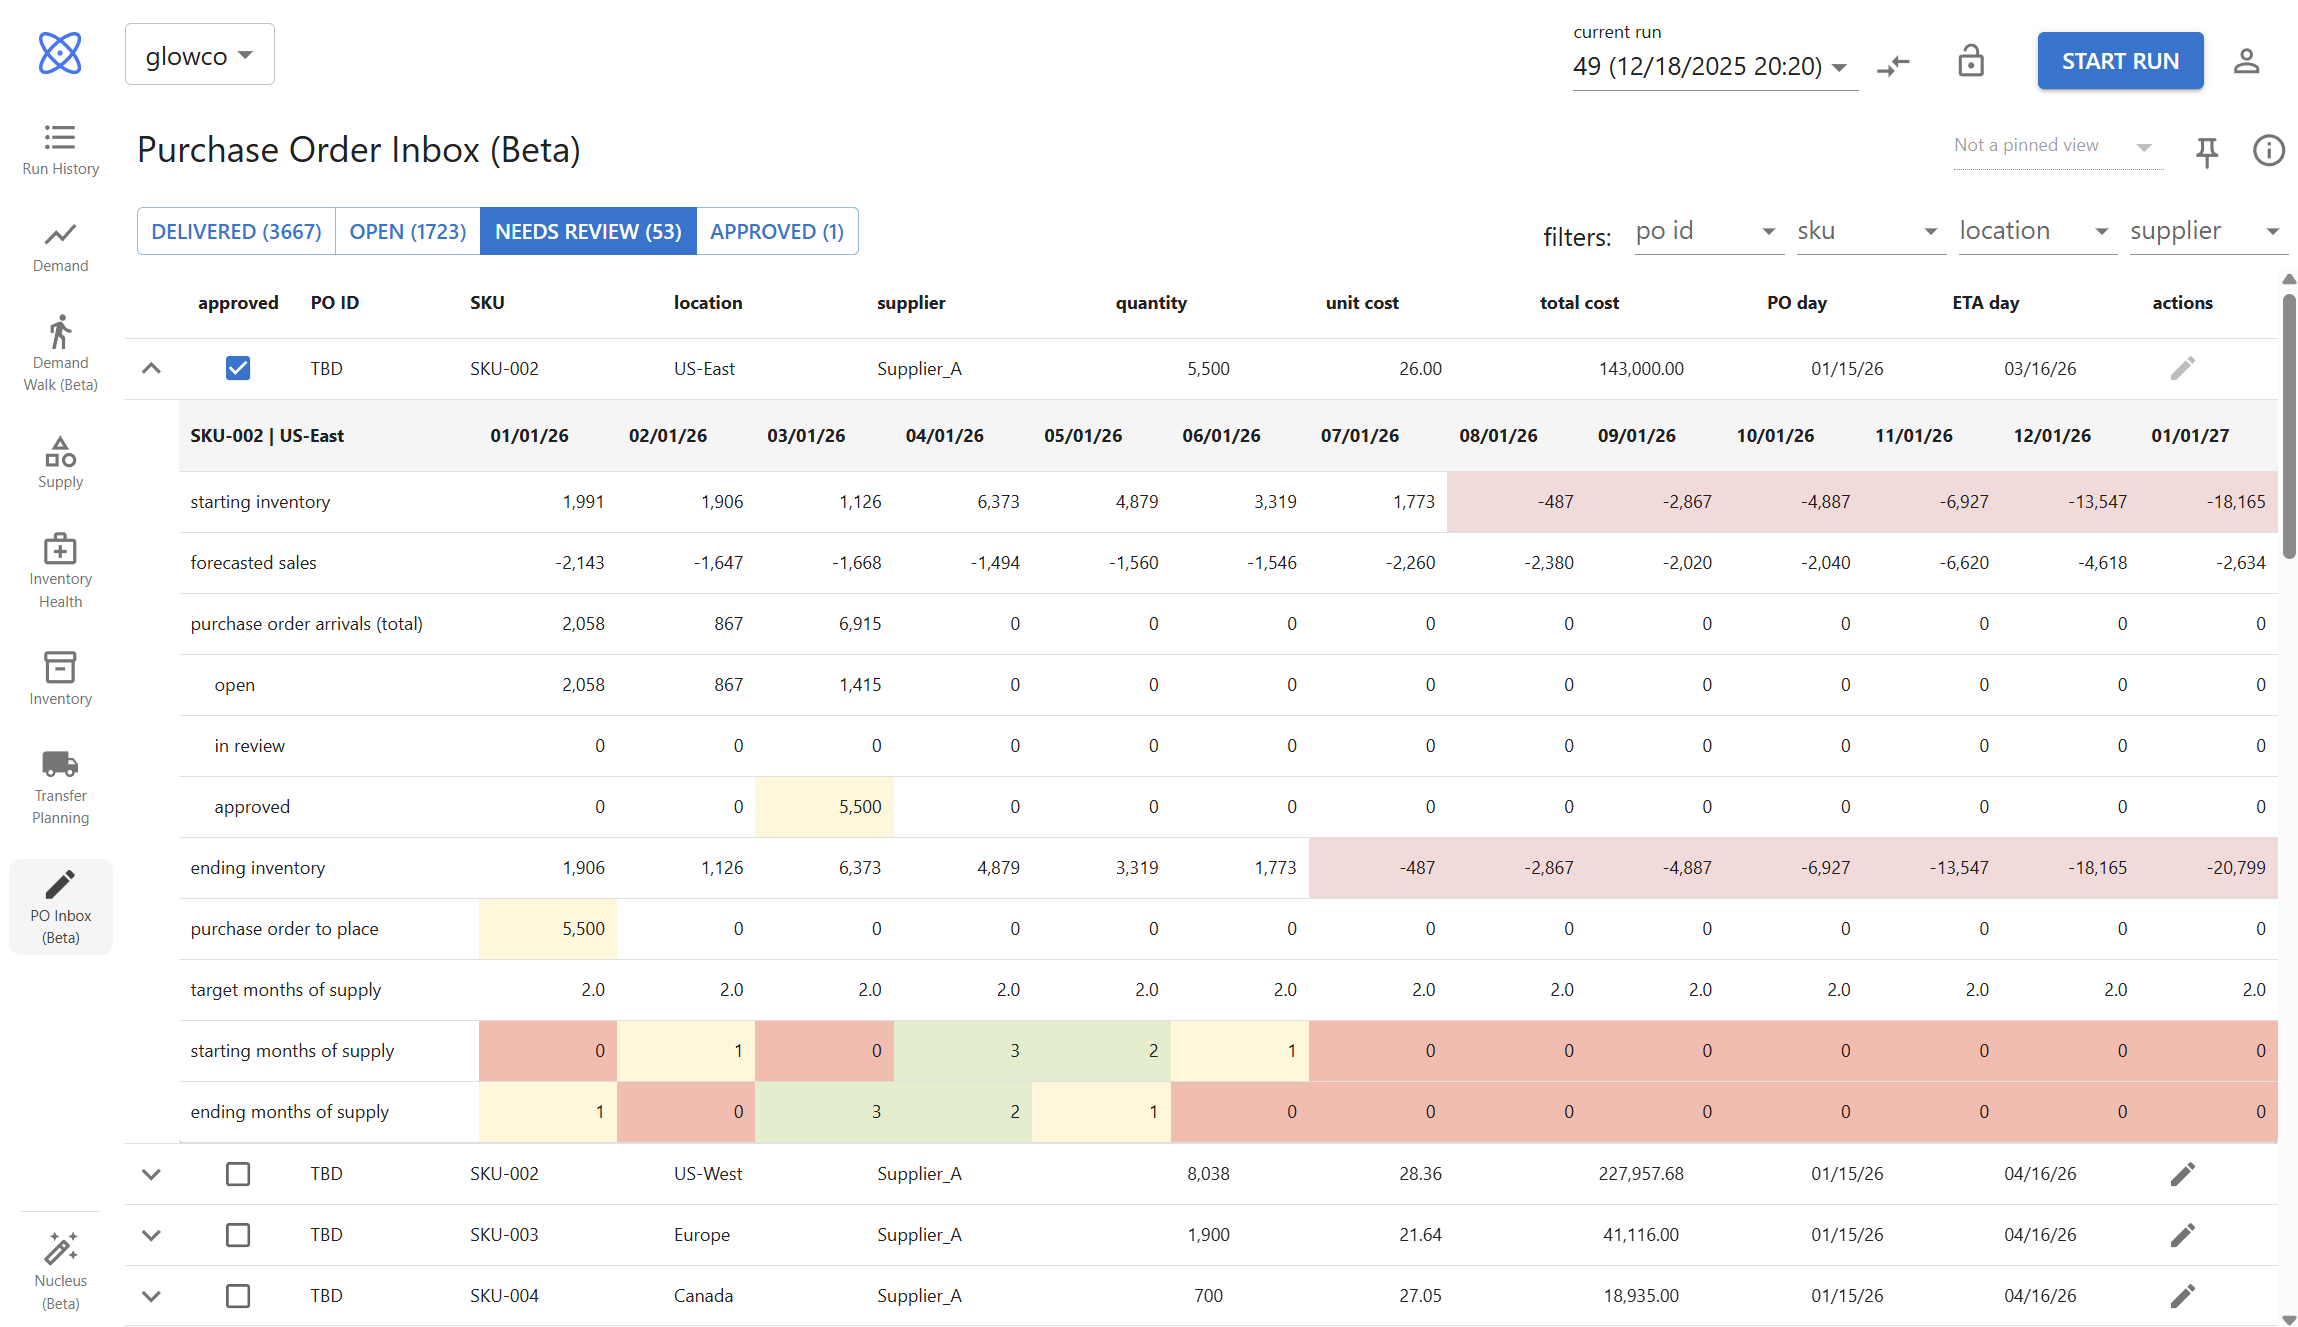
Task: Check approved for SKU-002 US-West
Action: point(238,1174)
